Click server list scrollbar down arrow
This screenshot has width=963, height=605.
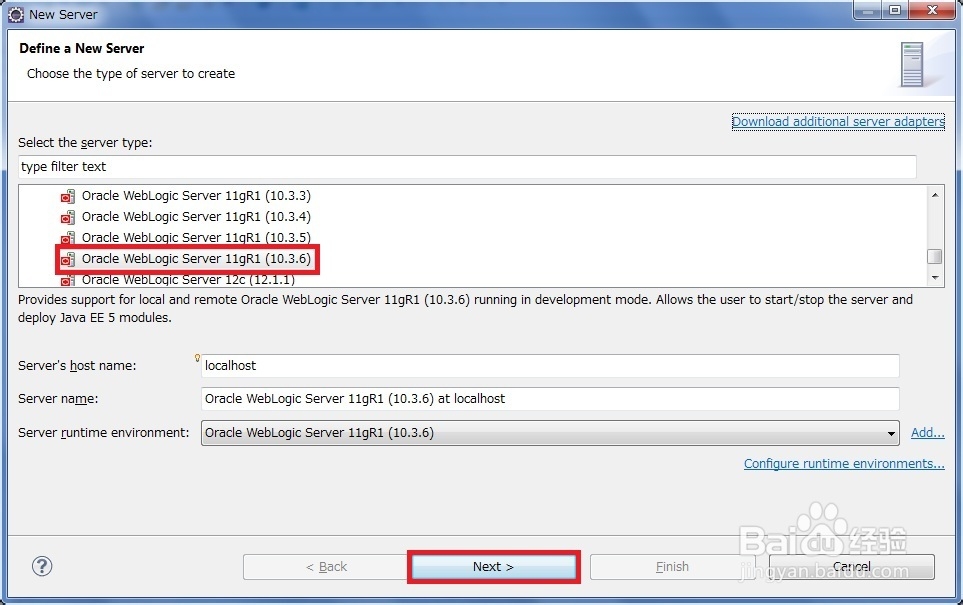tap(935, 278)
